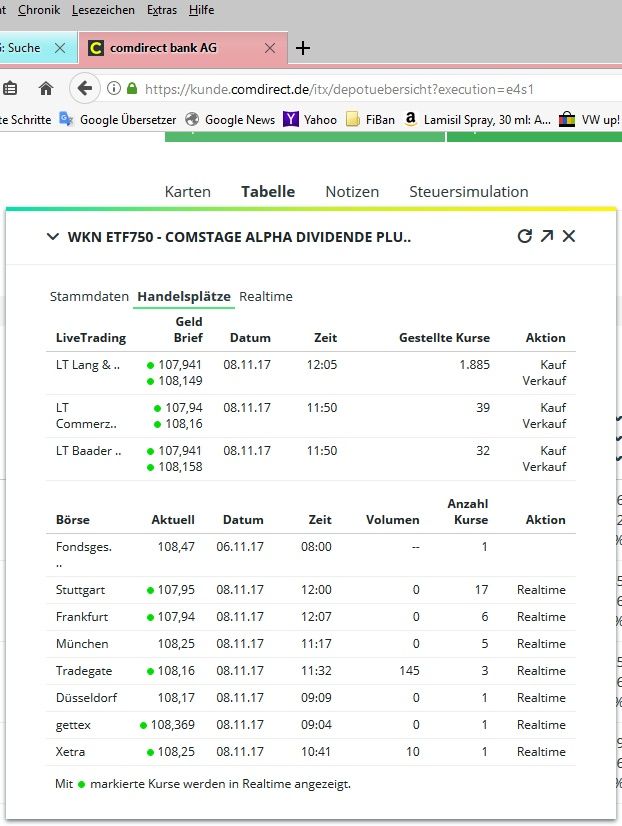Click site info icon in address bar
The width and height of the screenshot is (622, 826).
pos(114,88)
